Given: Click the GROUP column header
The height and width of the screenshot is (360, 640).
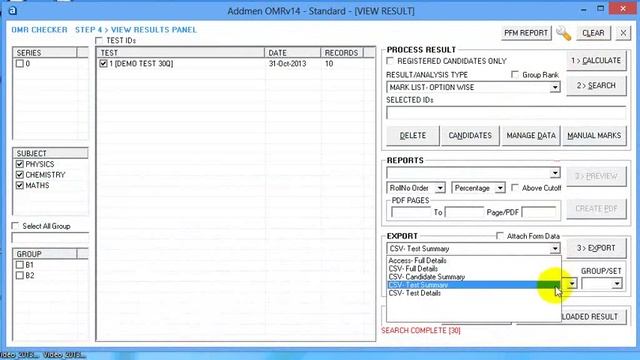Looking at the screenshot, I should click(44, 254).
